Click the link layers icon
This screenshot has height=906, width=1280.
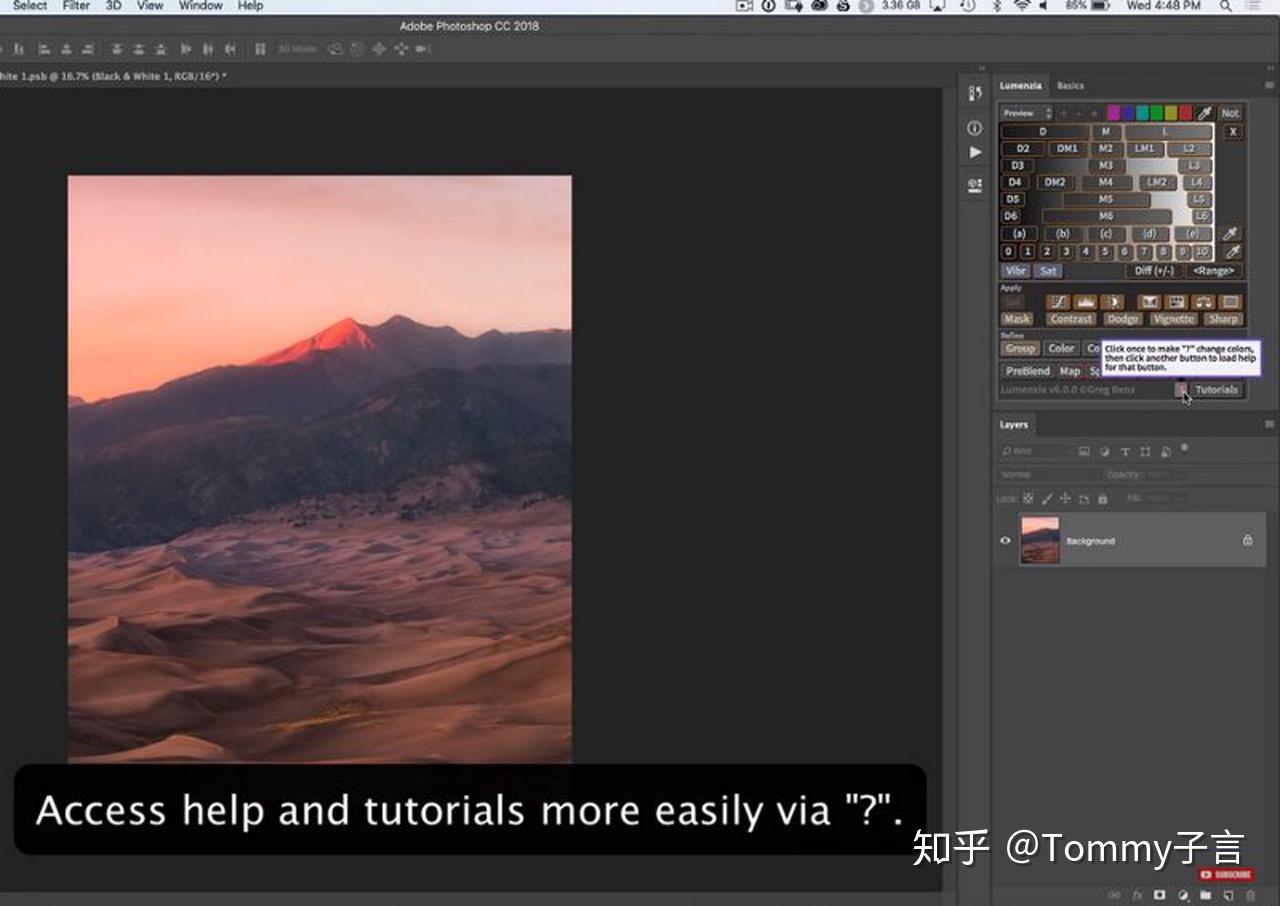pyautogui.click(x=1114, y=895)
